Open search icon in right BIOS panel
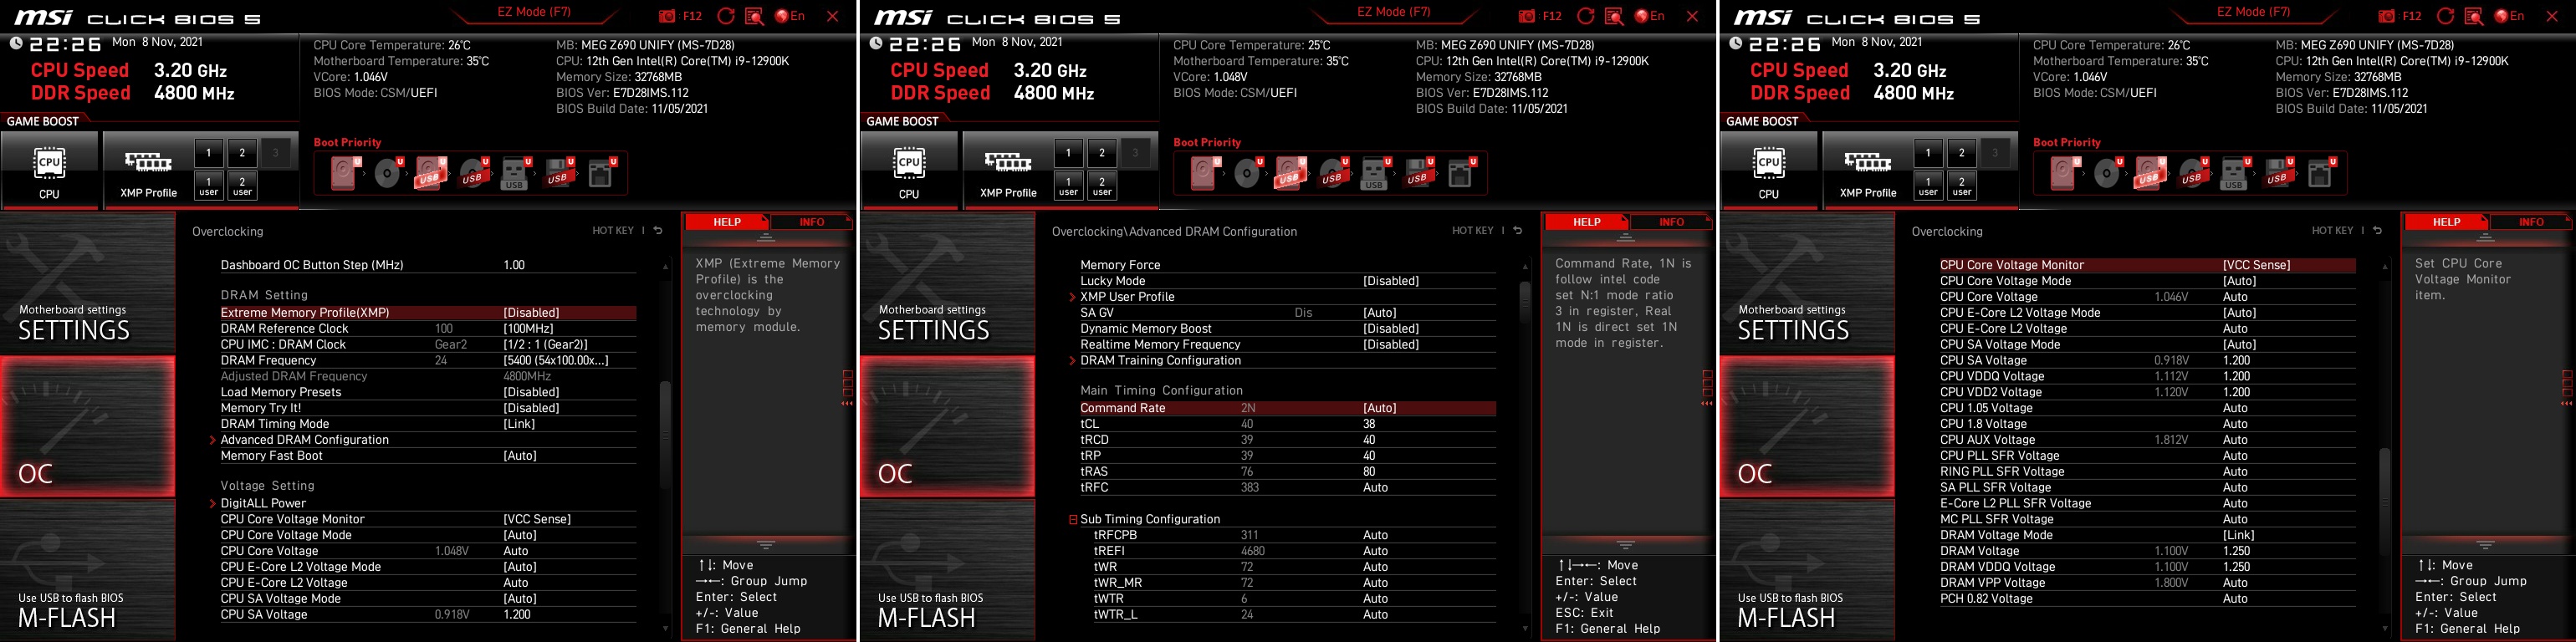 pos(2474,16)
